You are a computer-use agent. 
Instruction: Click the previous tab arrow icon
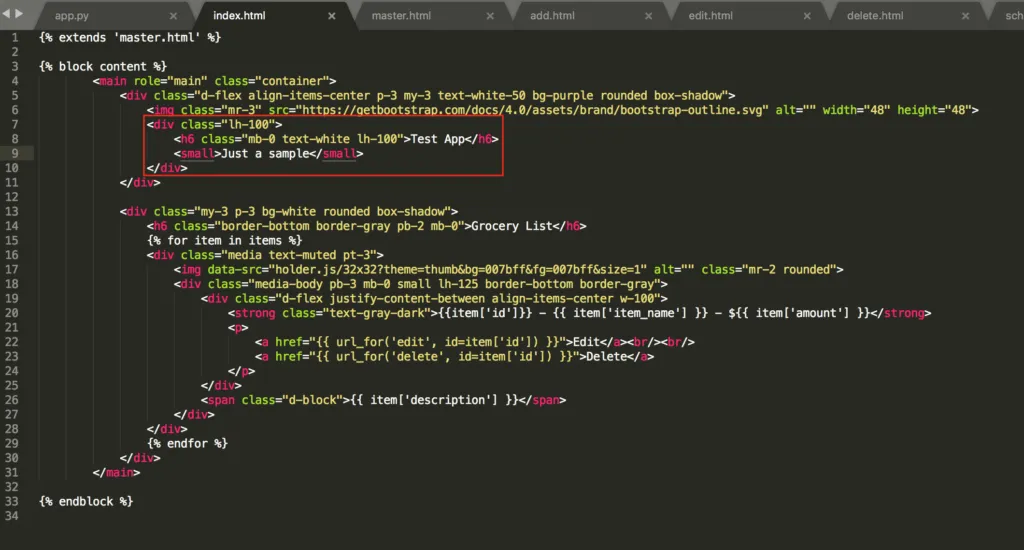point(6,13)
